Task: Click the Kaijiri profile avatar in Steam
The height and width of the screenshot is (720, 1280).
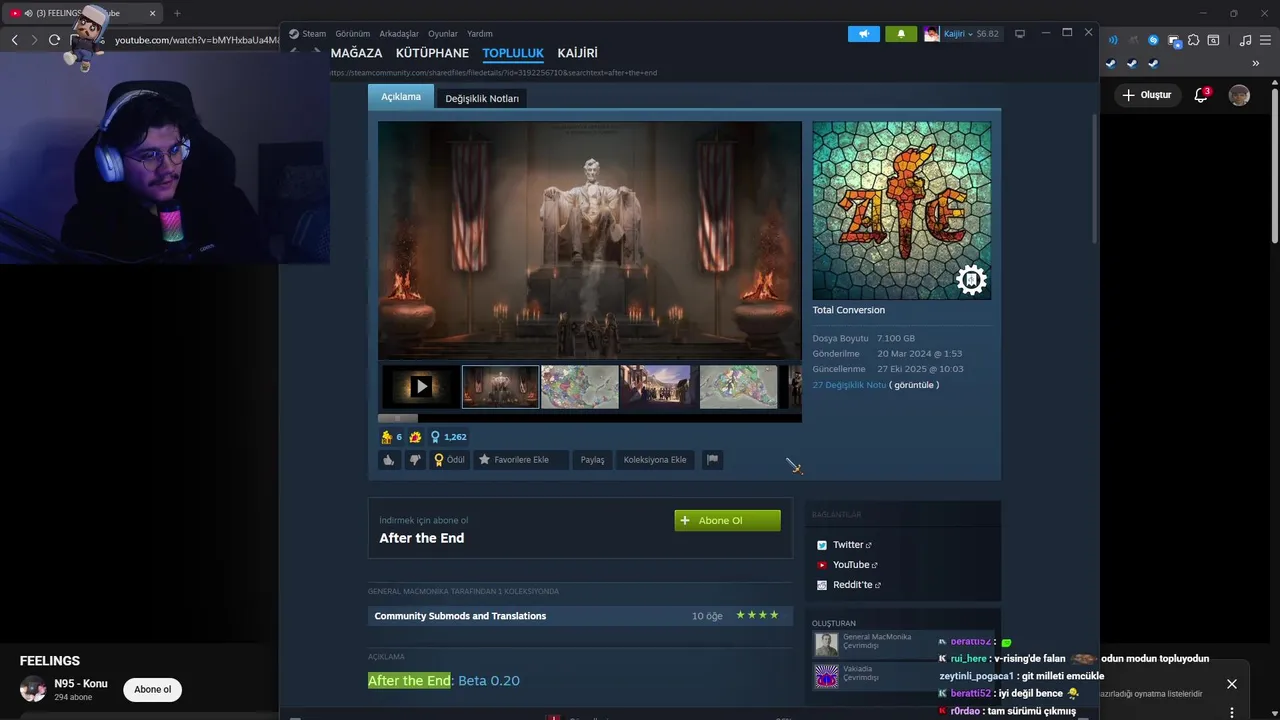Action: pos(932,34)
